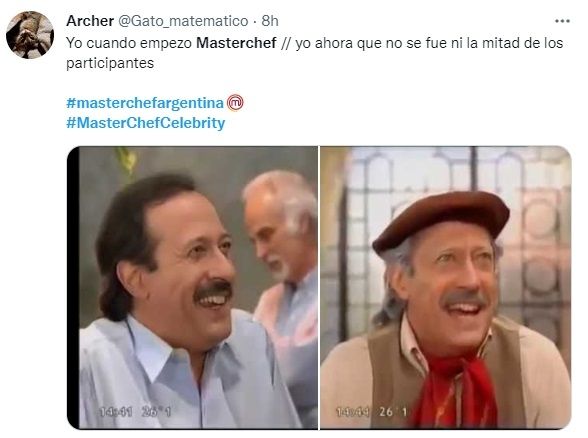Viewport: 588px width, 438px height.
Task: Click the brown beret in right photo
Action: [441, 219]
